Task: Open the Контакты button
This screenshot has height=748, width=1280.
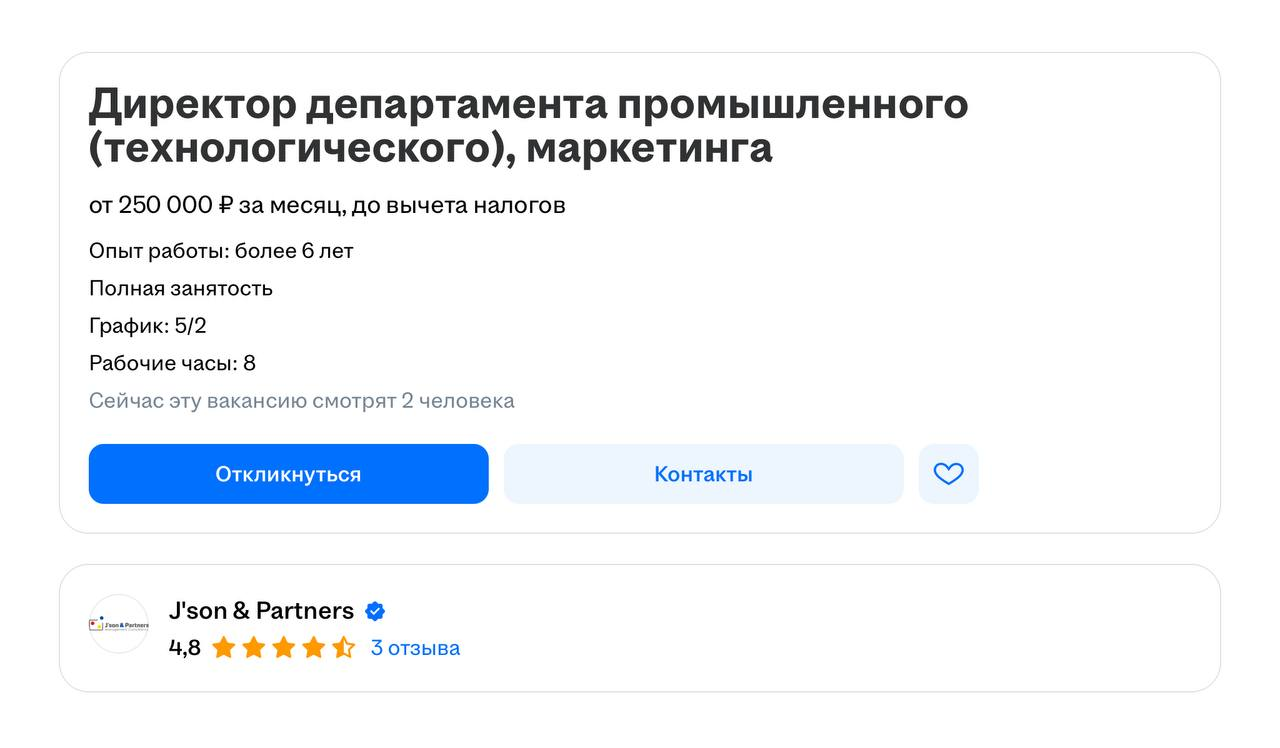Action: pyautogui.click(x=703, y=474)
